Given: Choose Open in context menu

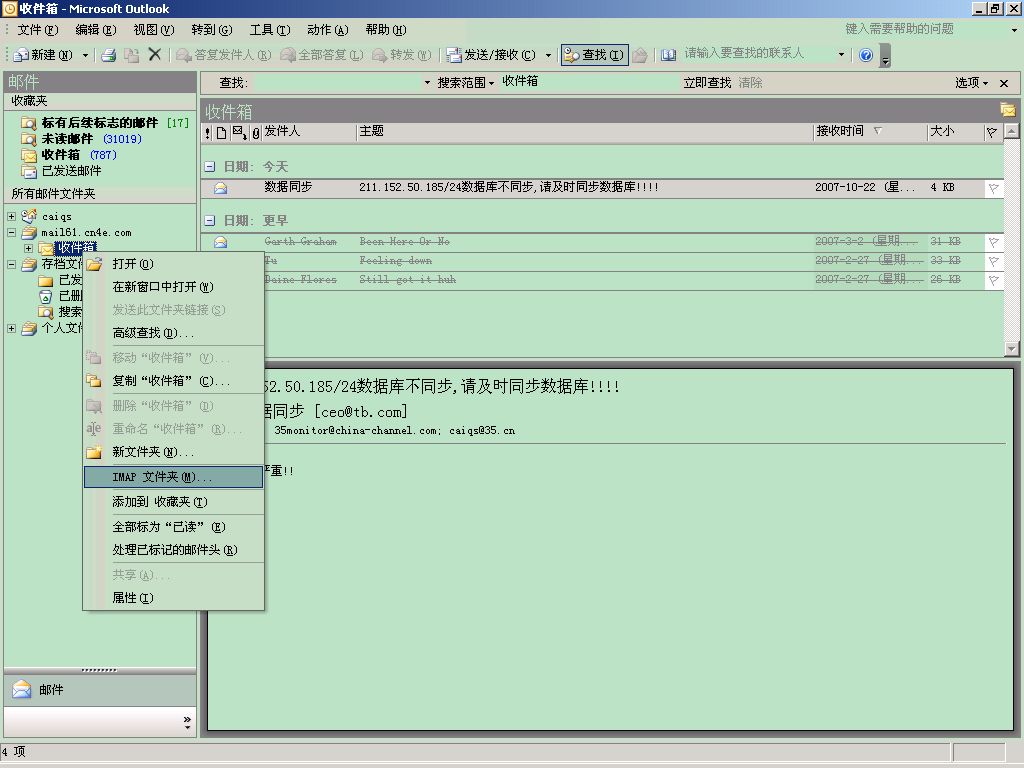Looking at the screenshot, I should (x=174, y=264).
